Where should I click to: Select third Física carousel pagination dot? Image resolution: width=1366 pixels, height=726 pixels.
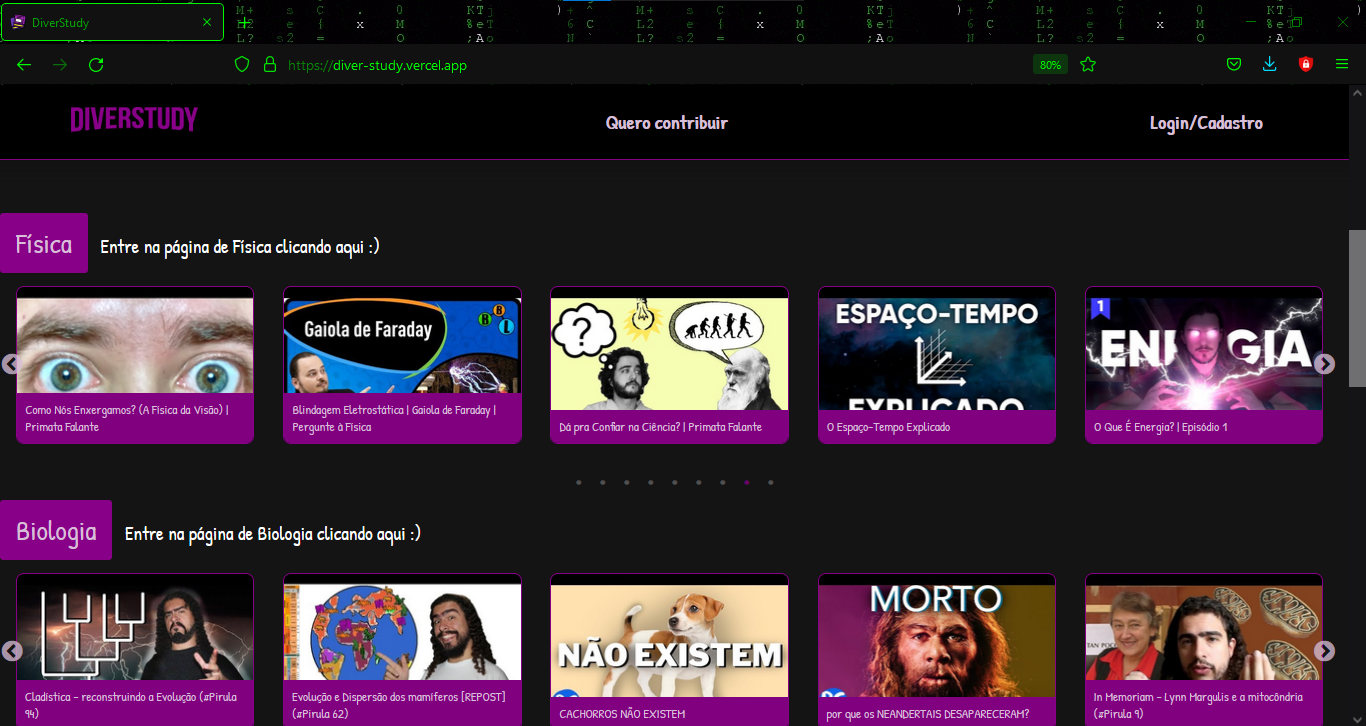[x=626, y=483]
